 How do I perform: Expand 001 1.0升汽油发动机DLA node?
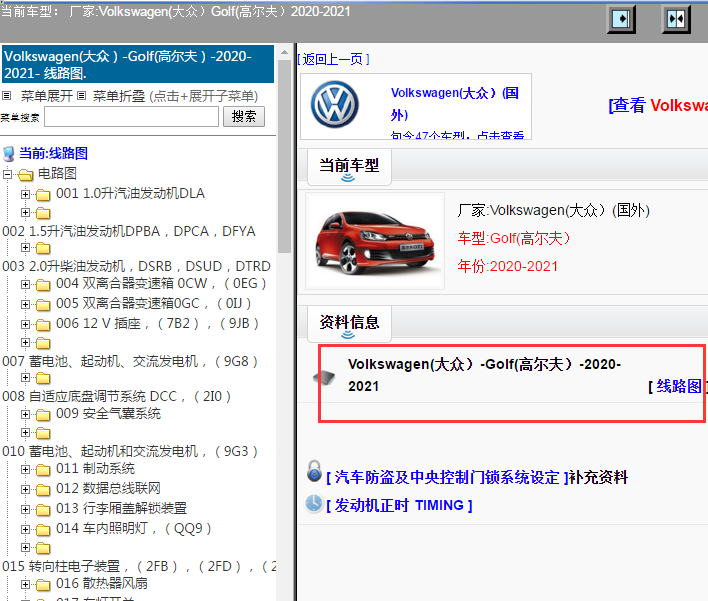pos(25,194)
